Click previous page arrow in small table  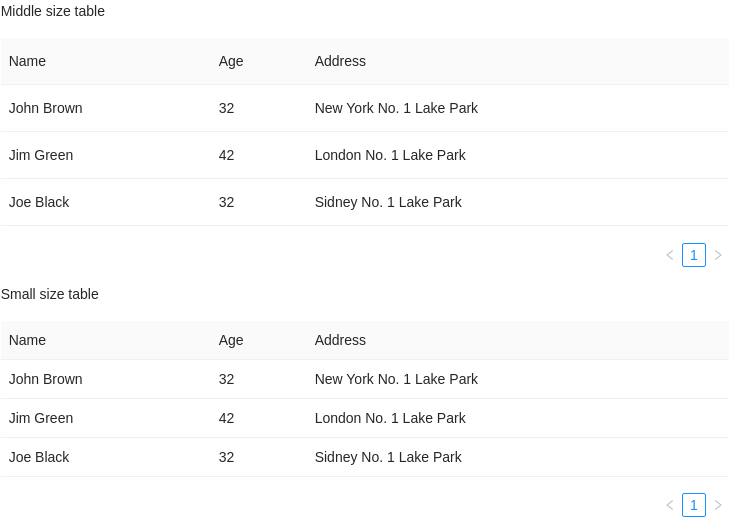pos(670,505)
